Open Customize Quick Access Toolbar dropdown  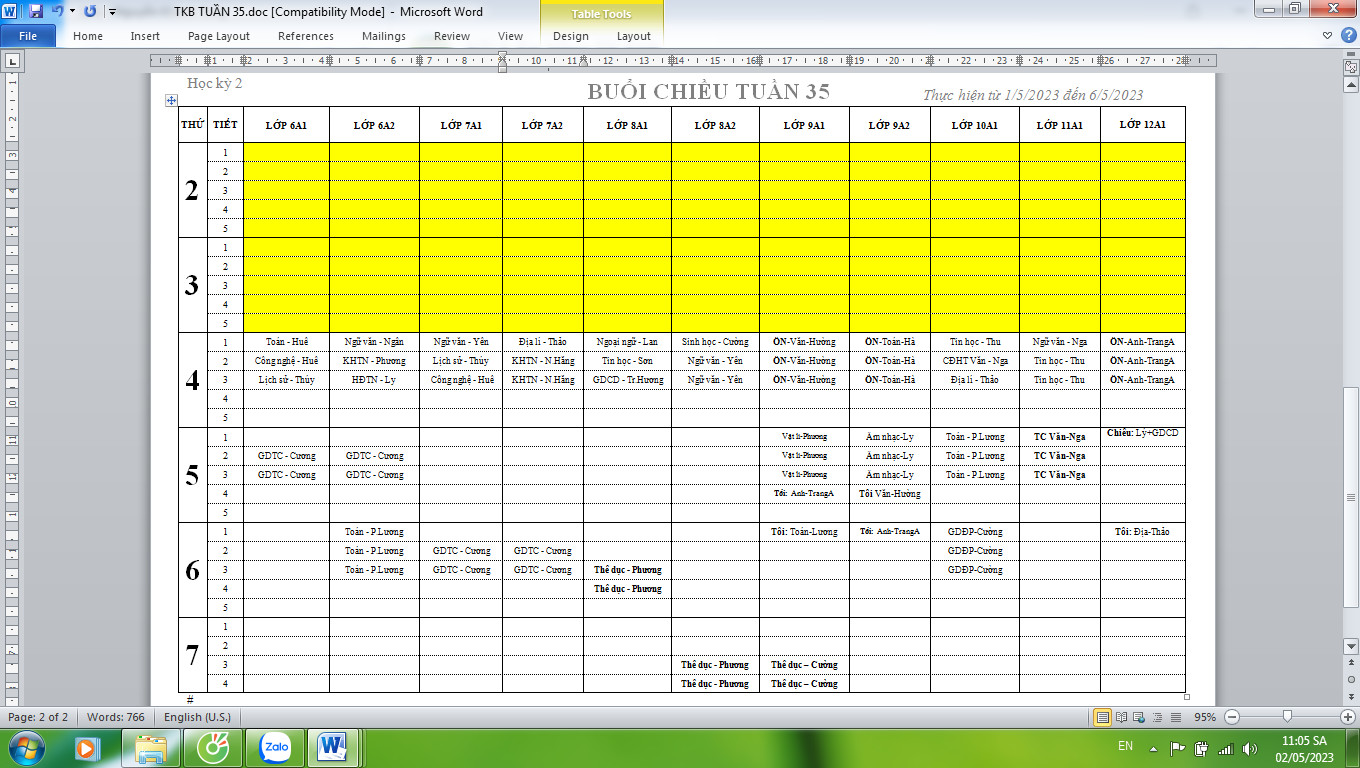pyautogui.click(x=111, y=12)
